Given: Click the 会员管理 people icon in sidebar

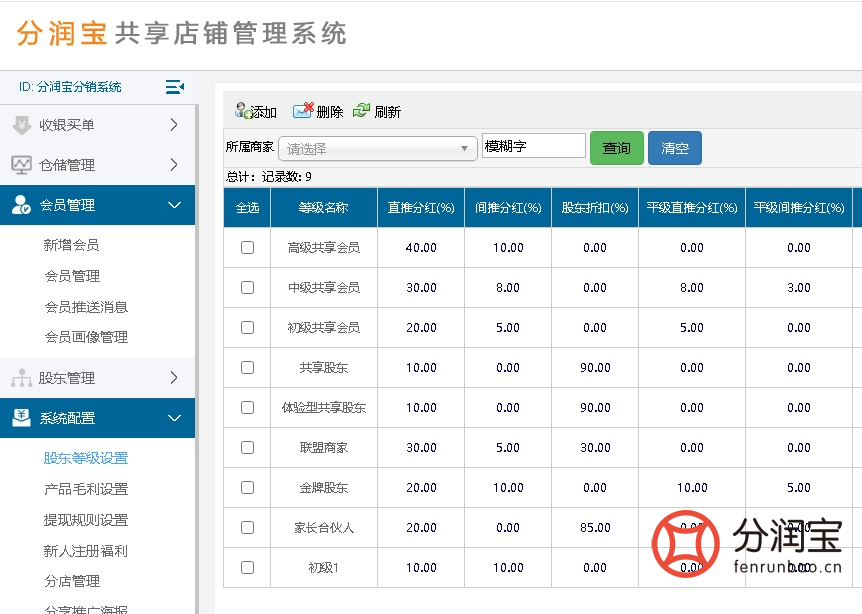Looking at the screenshot, I should tap(22, 205).
